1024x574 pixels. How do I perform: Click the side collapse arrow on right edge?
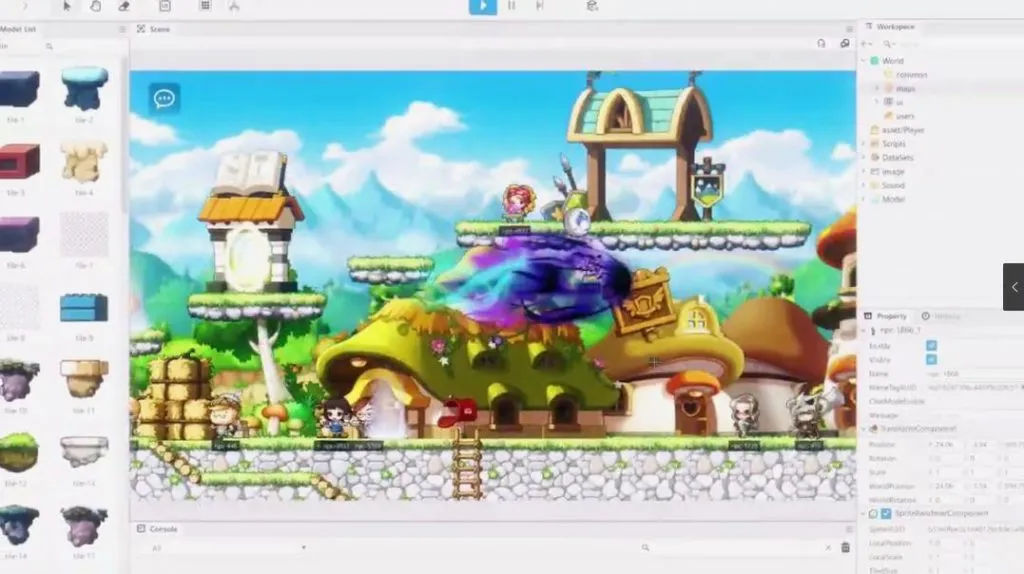point(1014,287)
